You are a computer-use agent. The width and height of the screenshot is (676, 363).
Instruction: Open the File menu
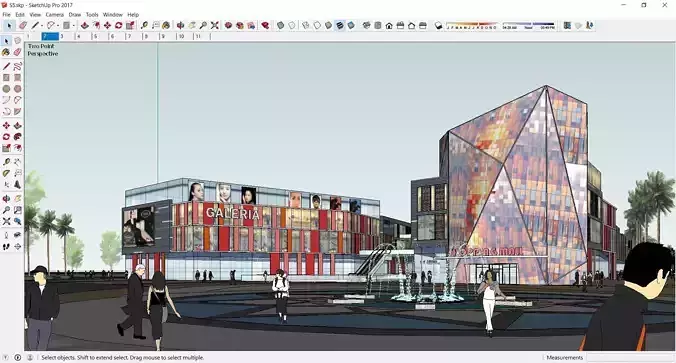6,14
